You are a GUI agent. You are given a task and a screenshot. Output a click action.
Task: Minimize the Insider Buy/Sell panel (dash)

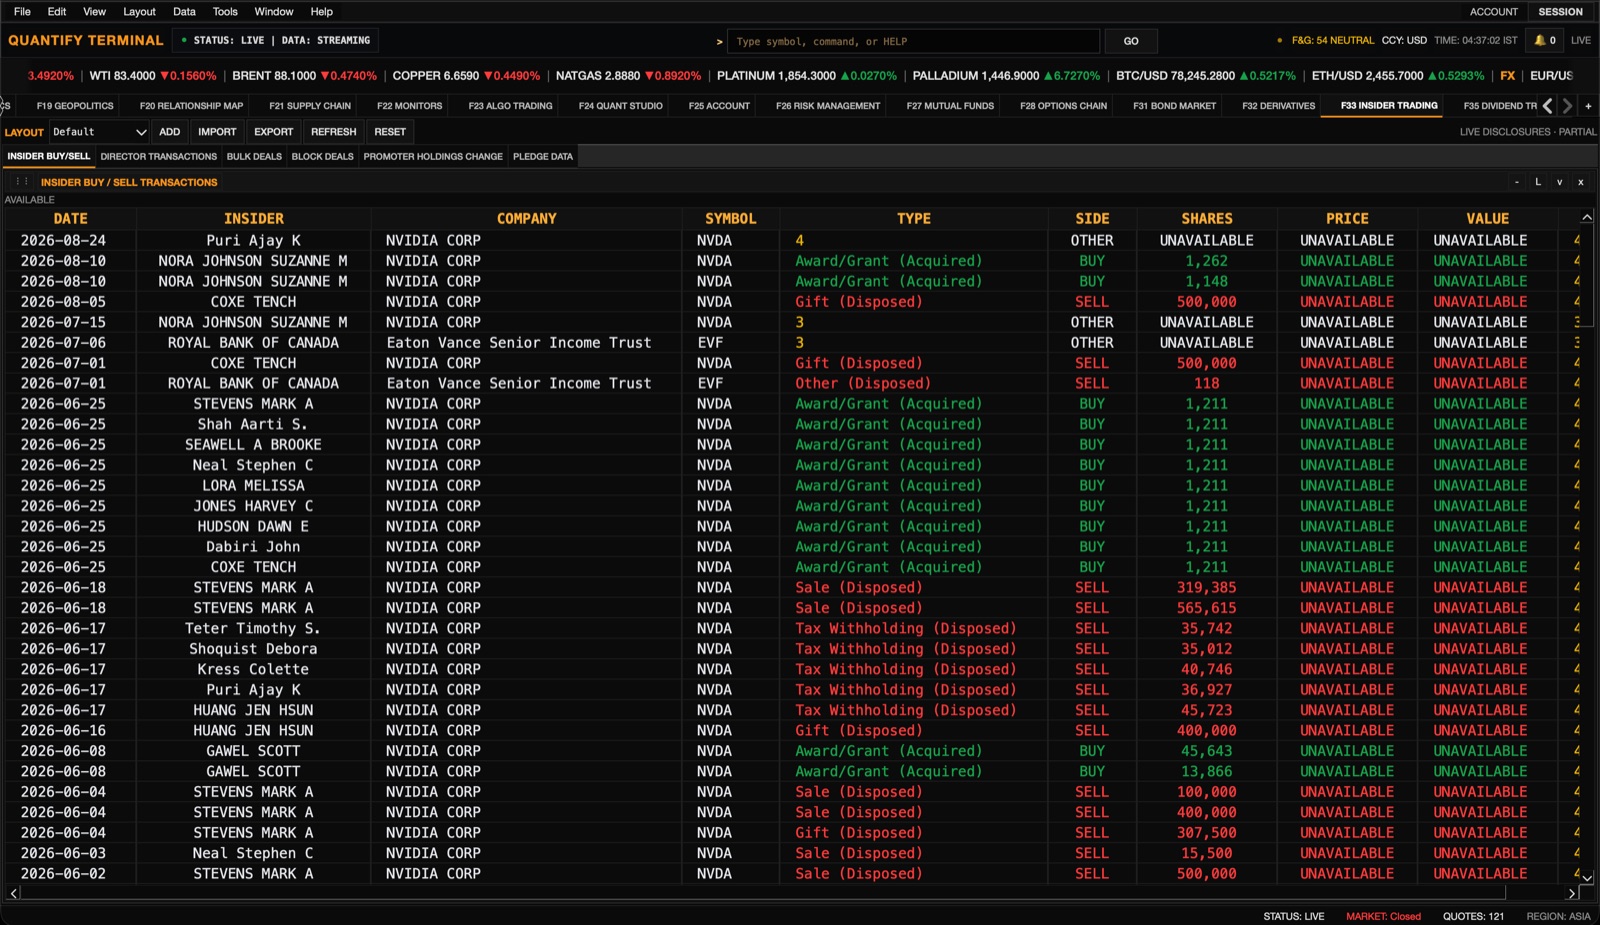point(1517,182)
